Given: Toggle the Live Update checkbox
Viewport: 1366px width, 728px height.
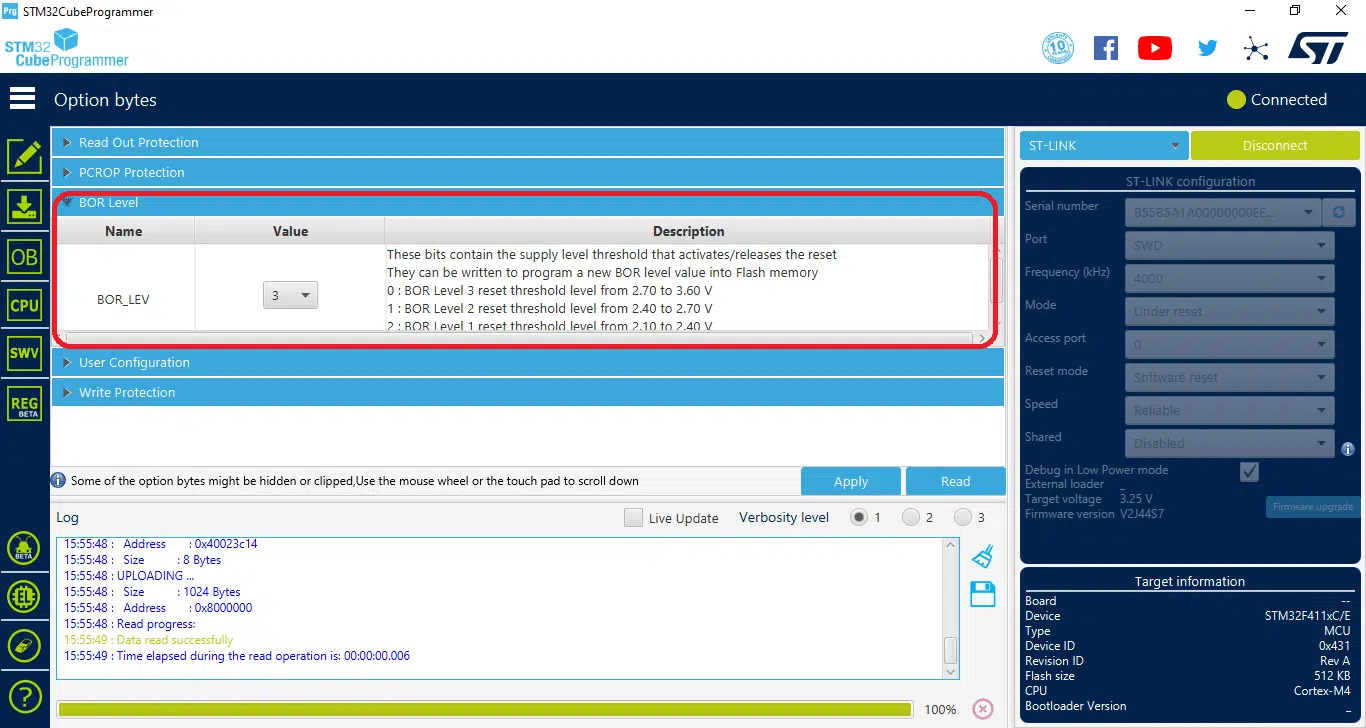Looking at the screenshot, I should coord(633,518).
